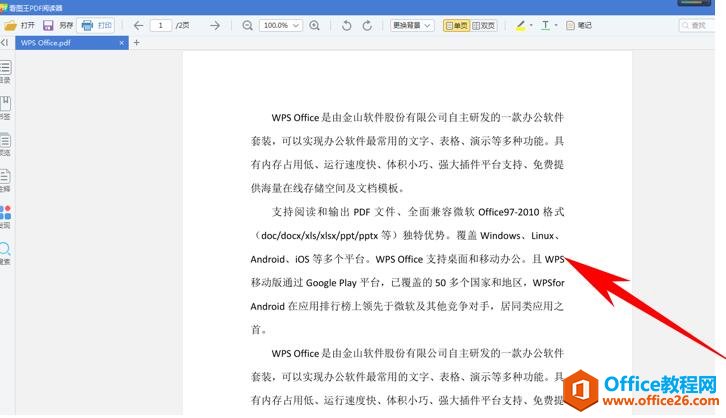Open the bookmarks sidebar panel
Viewport: 726px width, 418px height.
pyautogui.click(x=6, y=108)
